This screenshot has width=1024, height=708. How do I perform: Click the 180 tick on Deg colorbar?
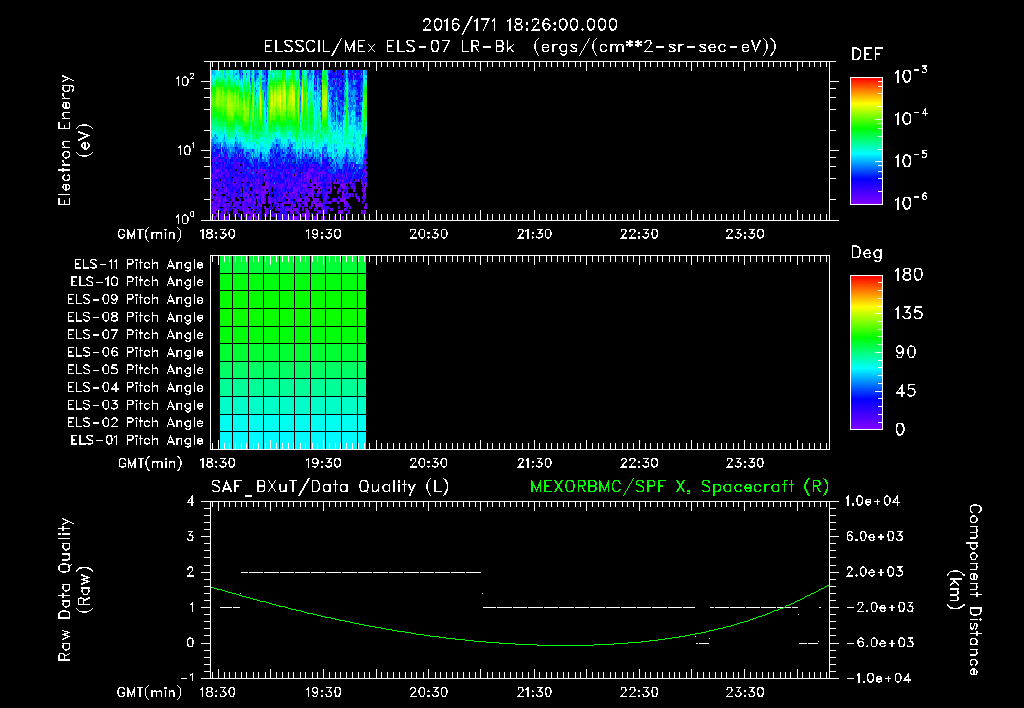pyautogui.click(x=908, y=275)
